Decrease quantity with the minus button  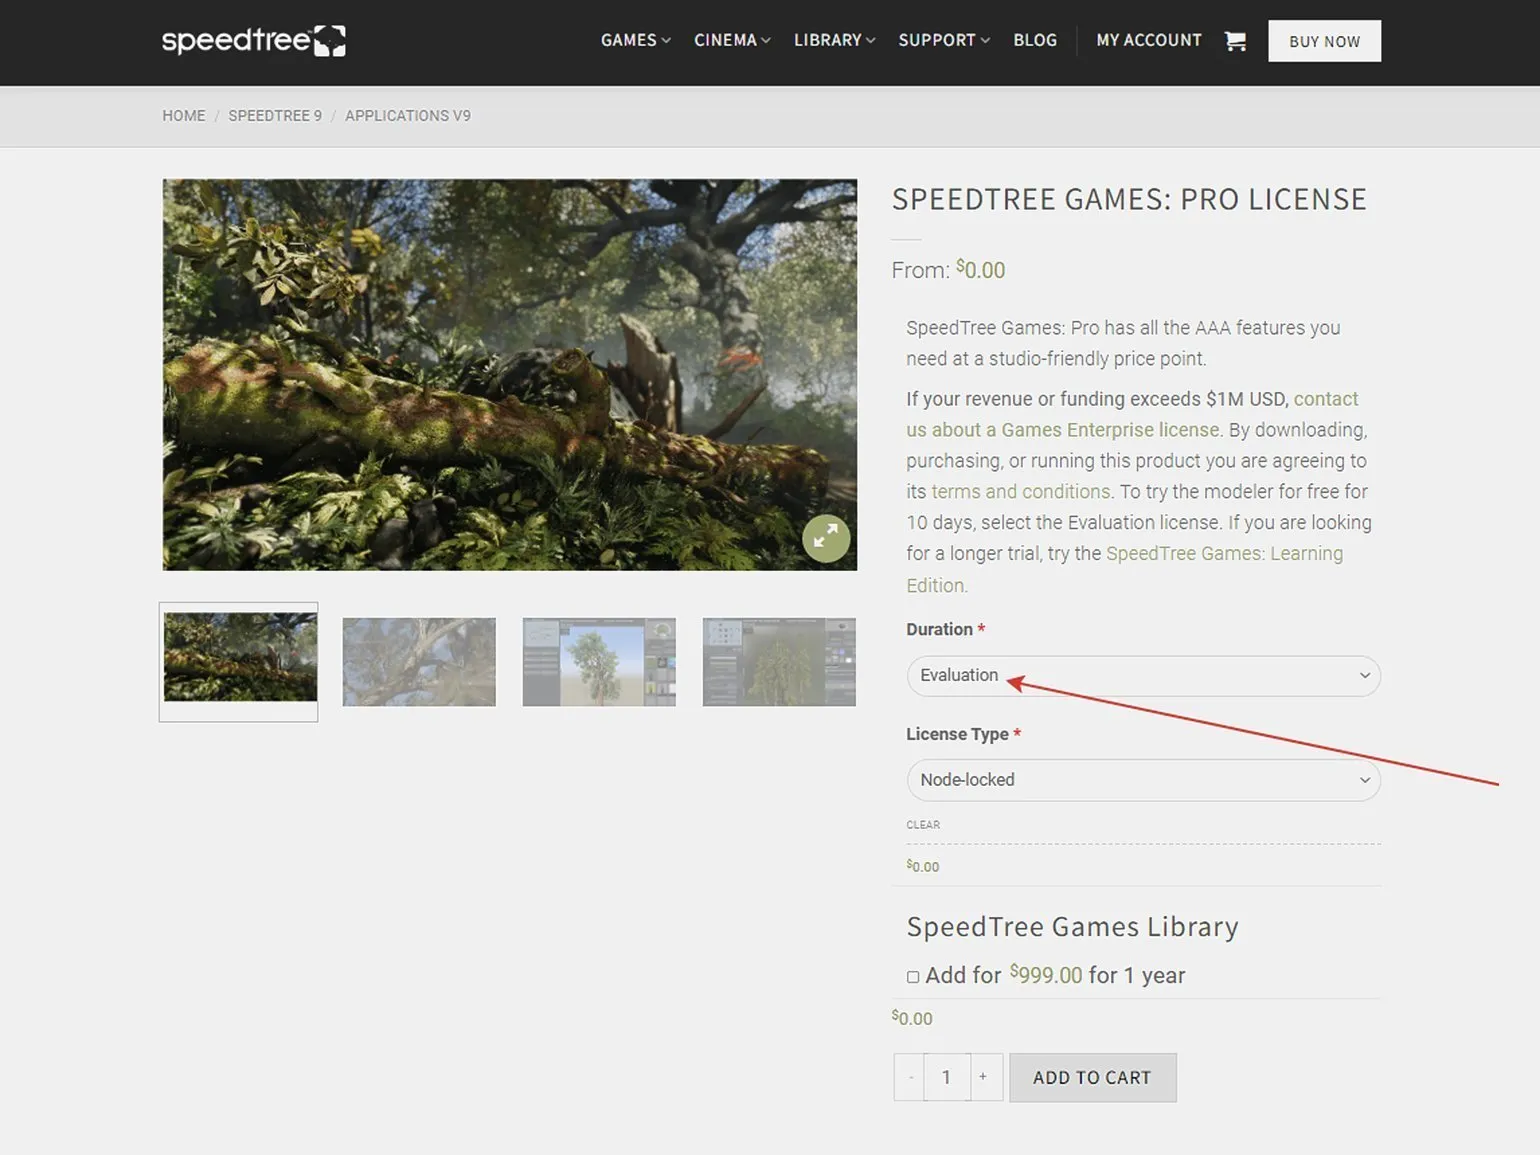pyautogui.click(x=910, y=1077)
